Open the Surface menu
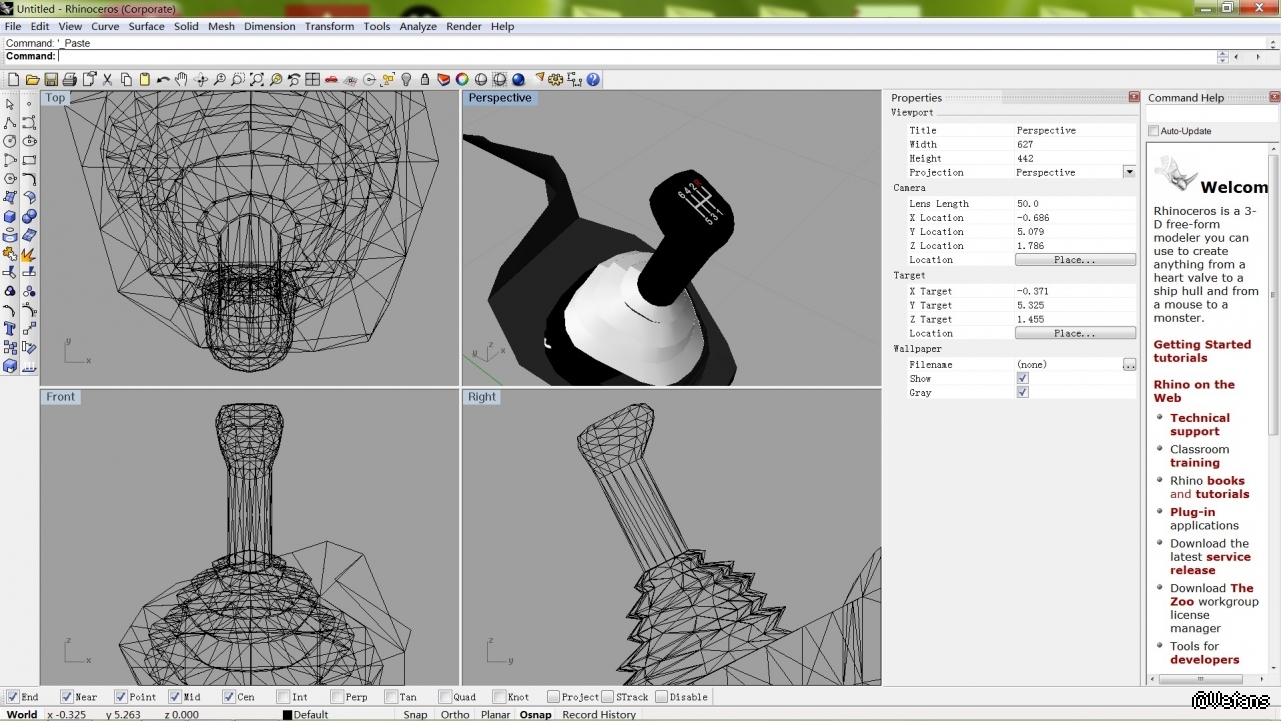1281x721 pixels. point(146,27)
